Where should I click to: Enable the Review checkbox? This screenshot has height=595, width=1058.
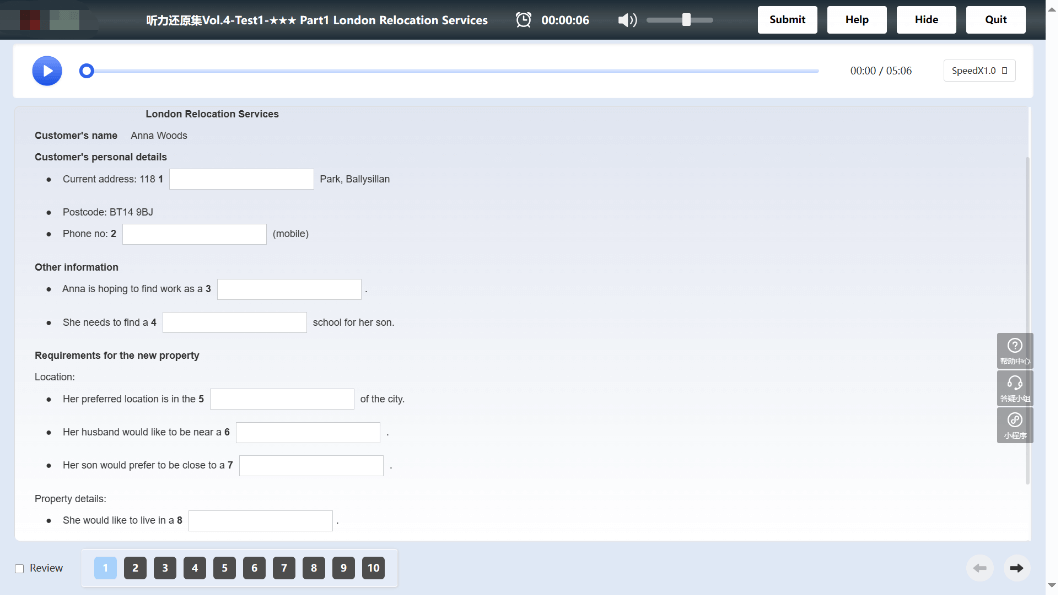pyautogui.click(x=20, y=569)
